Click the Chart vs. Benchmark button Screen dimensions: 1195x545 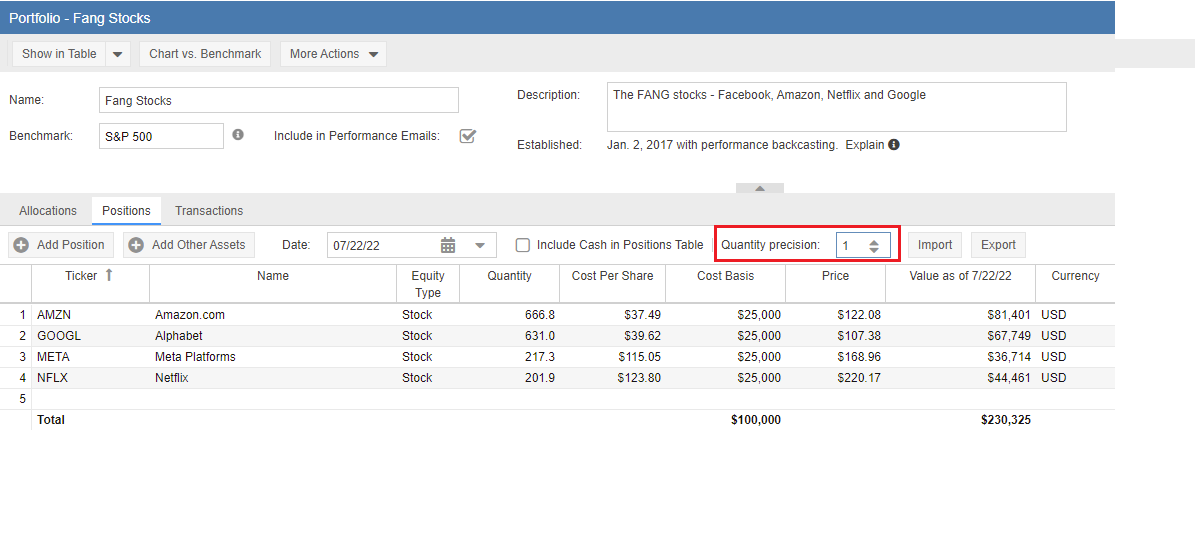coord(205,54)
